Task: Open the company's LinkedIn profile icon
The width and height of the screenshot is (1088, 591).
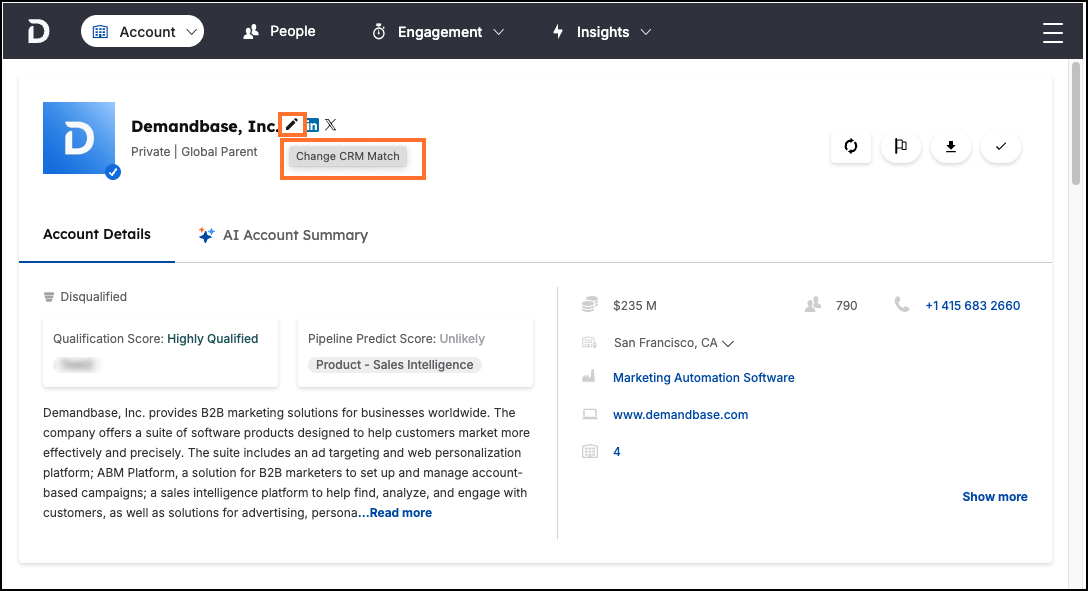Action: (313, 125)
